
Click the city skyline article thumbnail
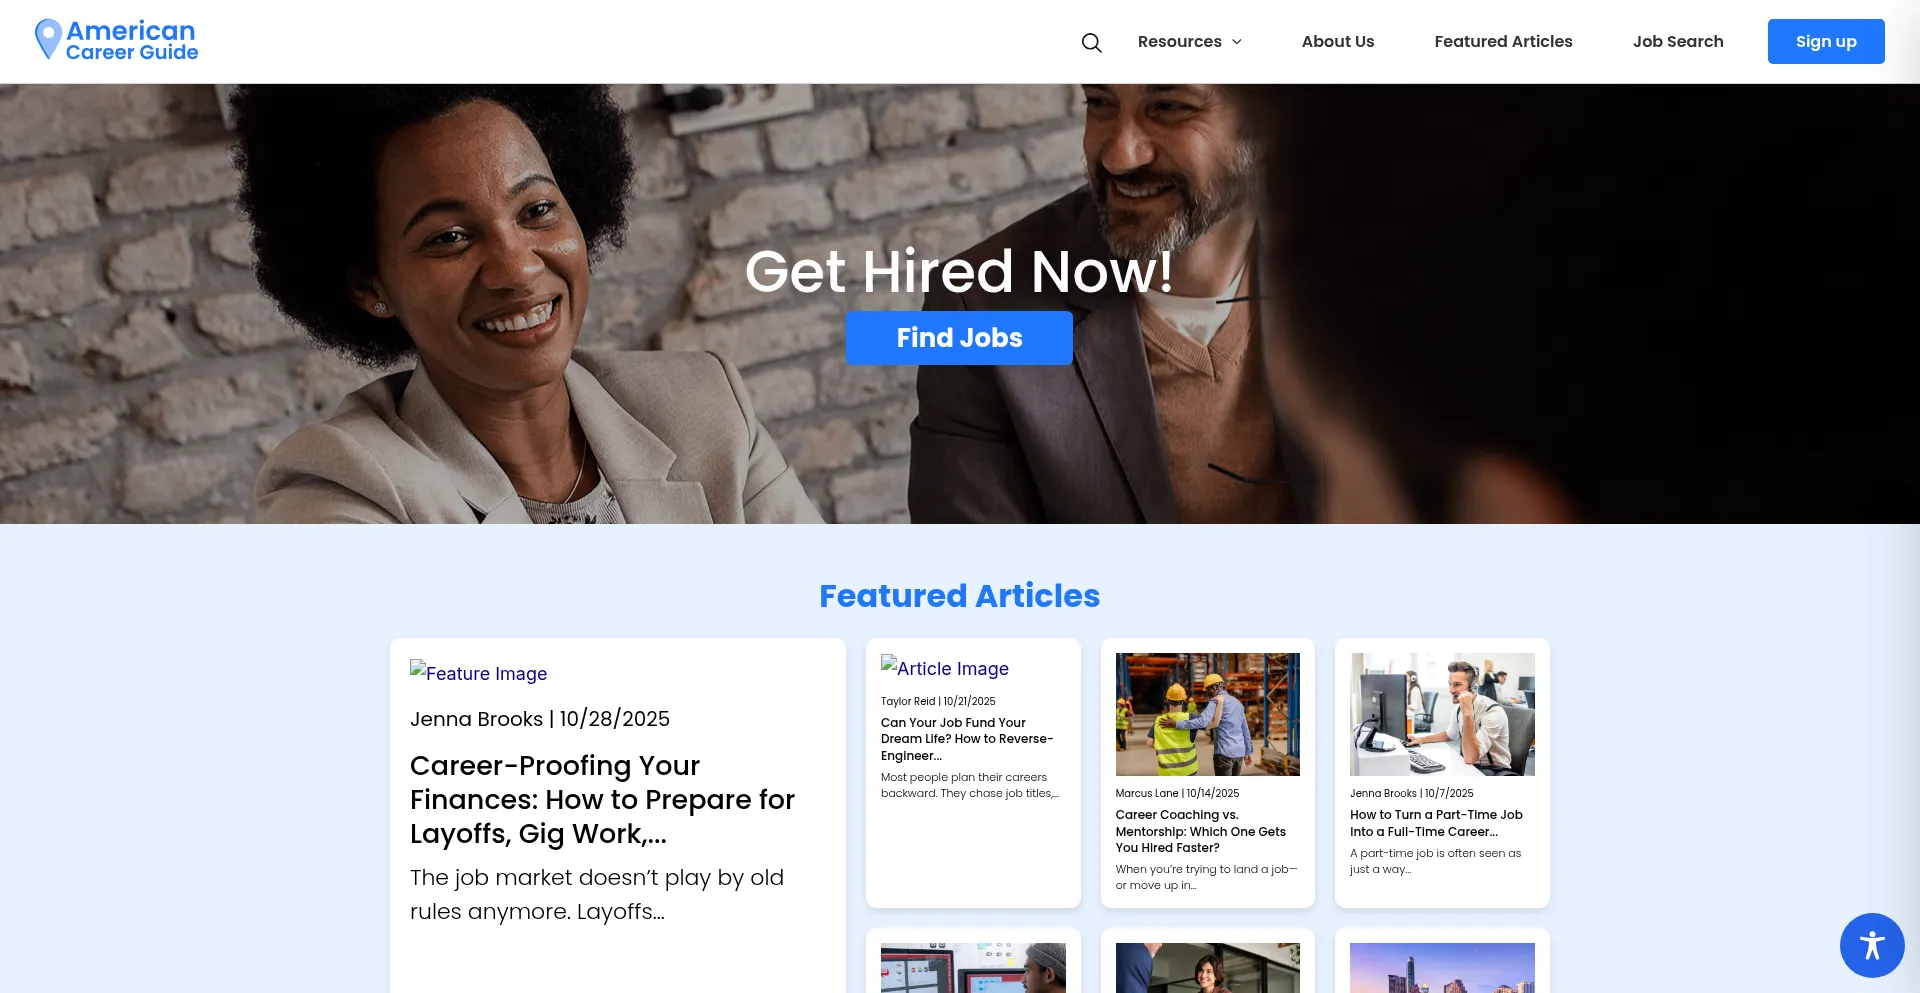[1442, 968]
